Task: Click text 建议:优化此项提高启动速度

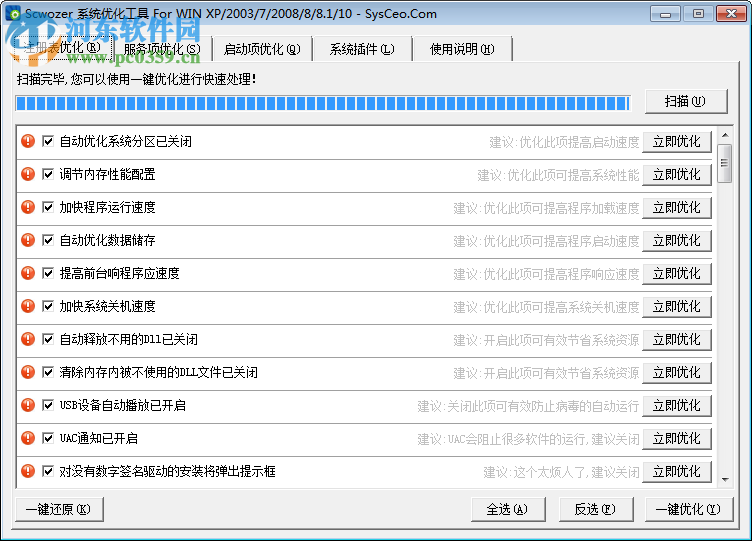Action: click(x=564, y=142)
